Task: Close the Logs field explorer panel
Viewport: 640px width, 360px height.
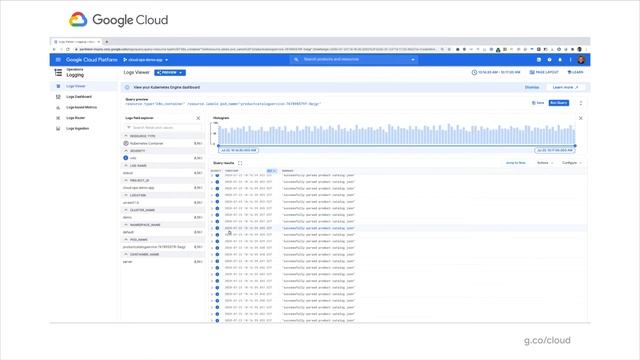Action: tap(198, 118)
